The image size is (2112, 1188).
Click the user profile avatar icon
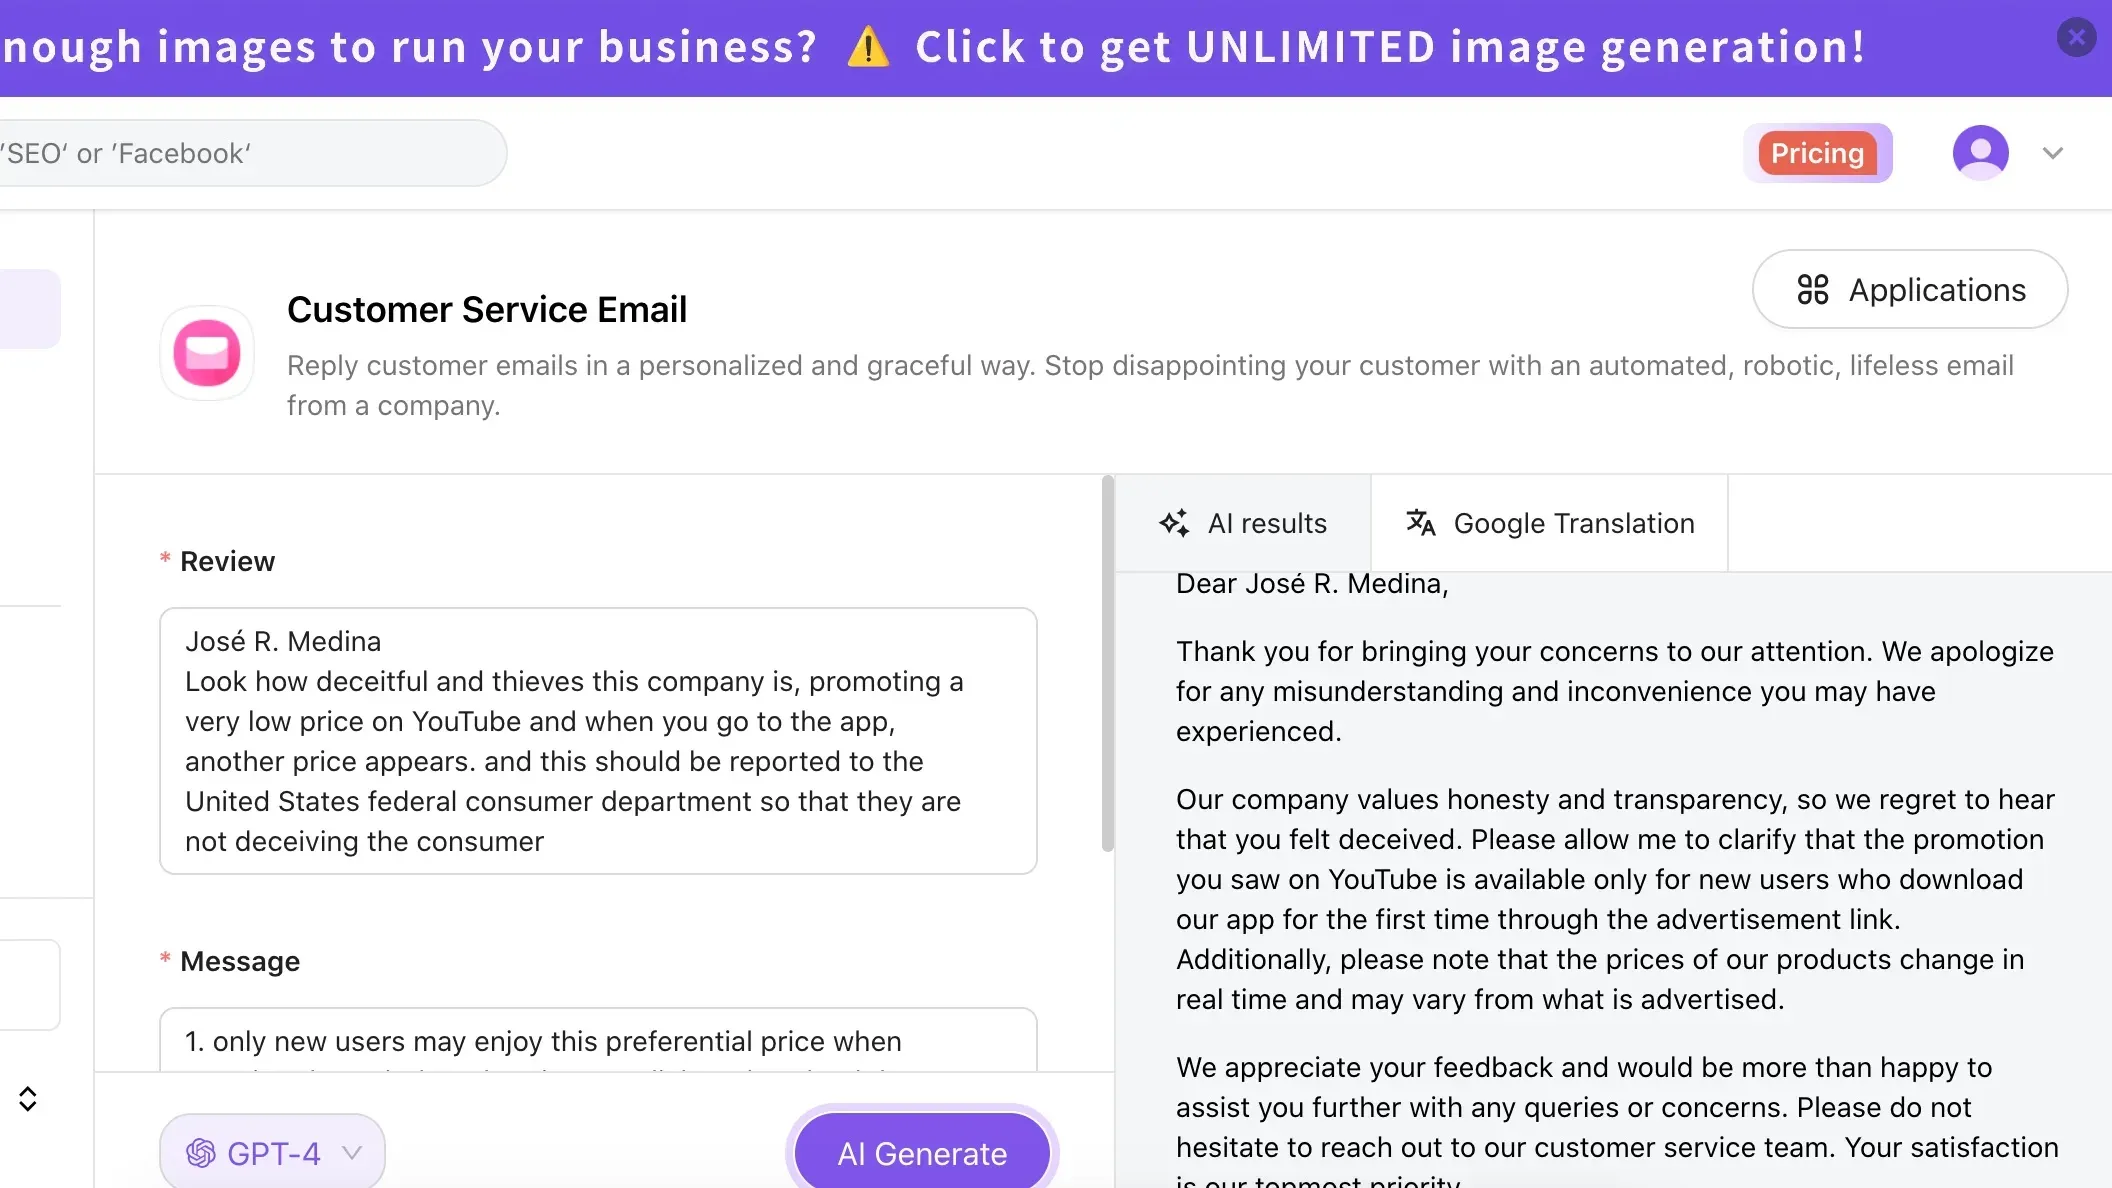(1980, 153)
